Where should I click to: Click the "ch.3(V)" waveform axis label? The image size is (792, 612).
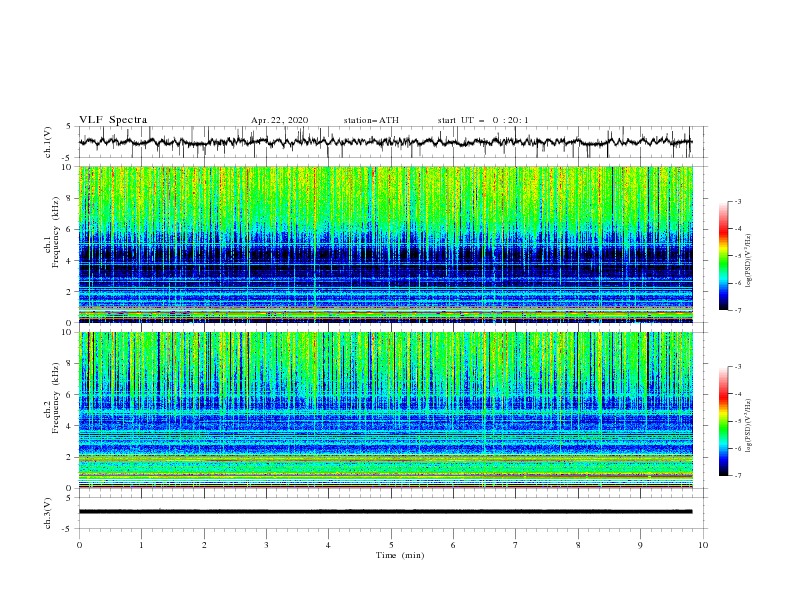48,513
